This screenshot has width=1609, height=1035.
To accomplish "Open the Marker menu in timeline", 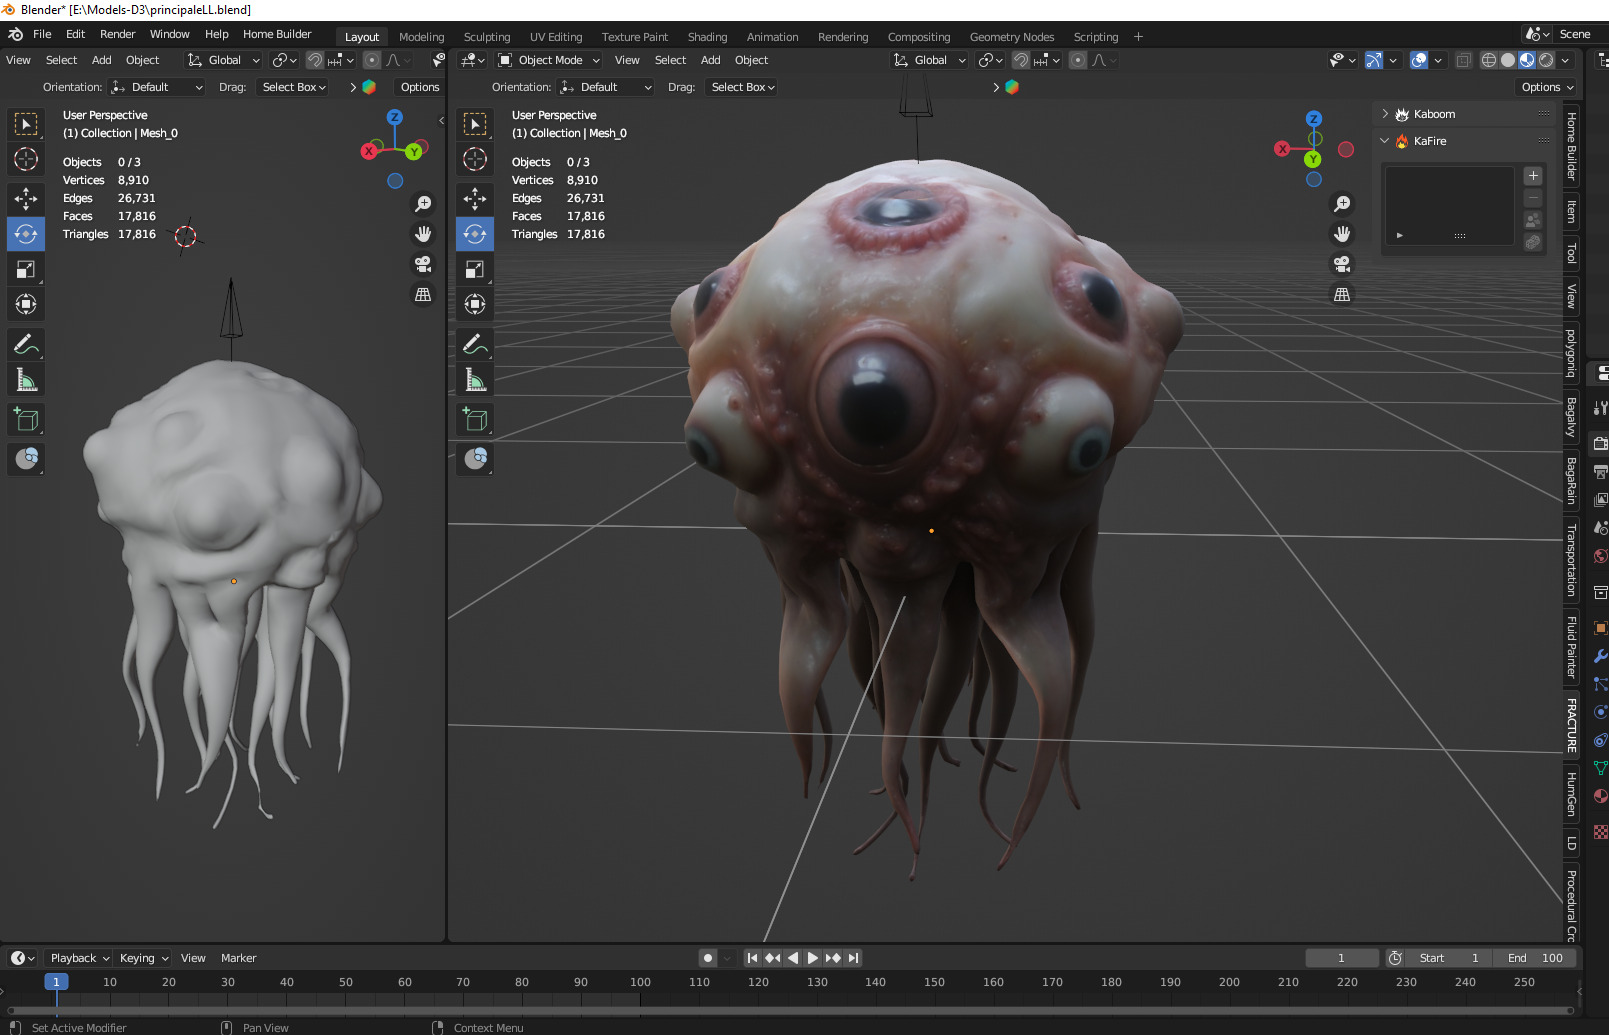I will tap(238, 958).
